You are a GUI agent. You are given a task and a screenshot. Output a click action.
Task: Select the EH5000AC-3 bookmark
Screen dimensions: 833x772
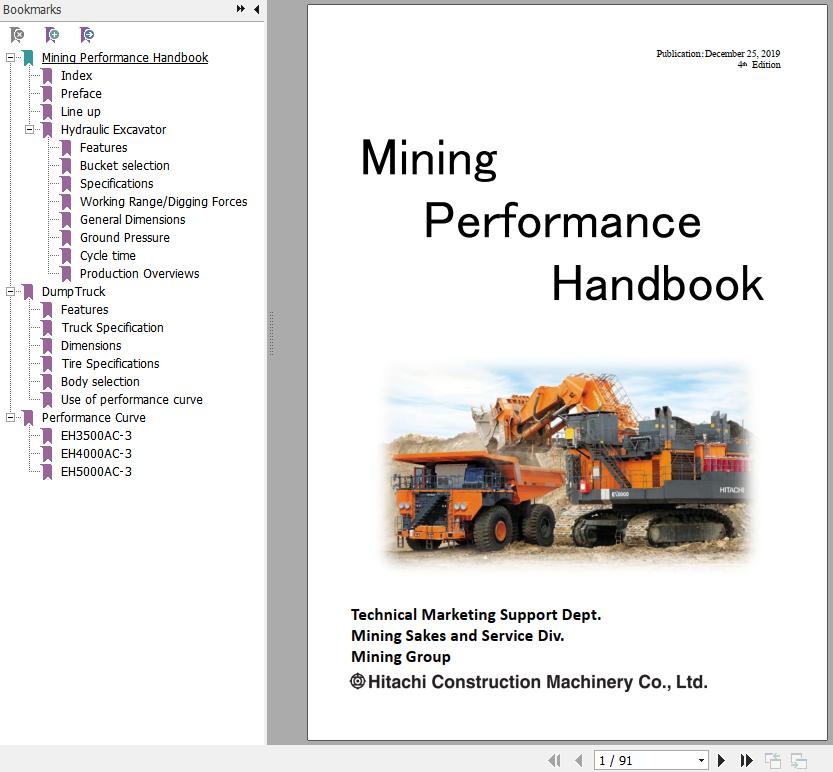pyautogui.click(x=96, y=472)
